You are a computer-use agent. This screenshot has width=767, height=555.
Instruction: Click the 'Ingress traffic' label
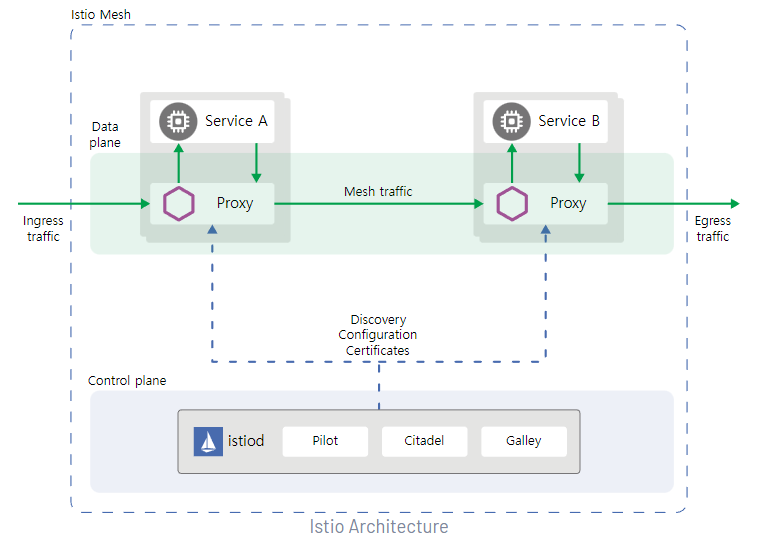coord(43,228)
